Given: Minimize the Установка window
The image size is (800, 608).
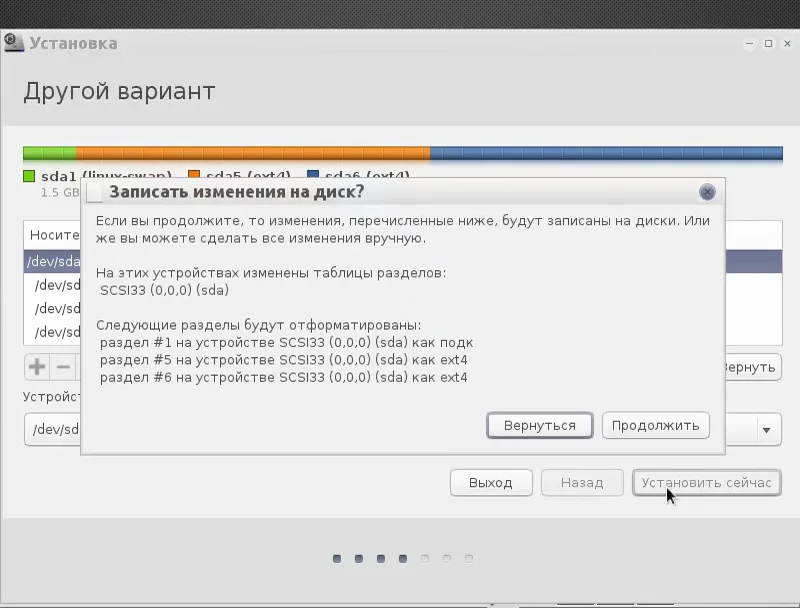Looking at the screenshot, I should point(749,44).
